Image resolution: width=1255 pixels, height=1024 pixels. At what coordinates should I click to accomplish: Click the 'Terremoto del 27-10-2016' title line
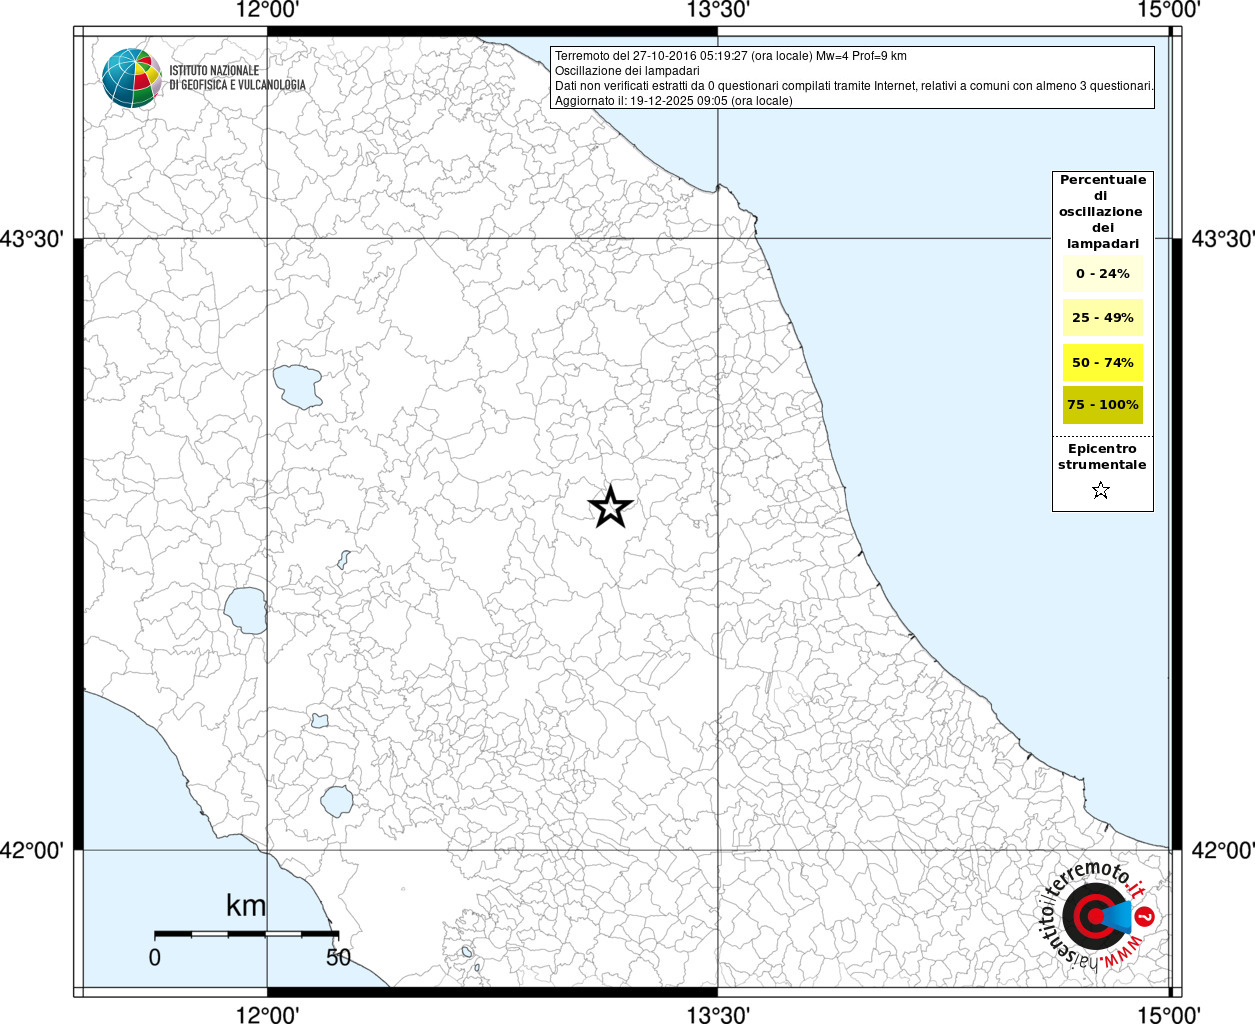[x=731, y=56]
